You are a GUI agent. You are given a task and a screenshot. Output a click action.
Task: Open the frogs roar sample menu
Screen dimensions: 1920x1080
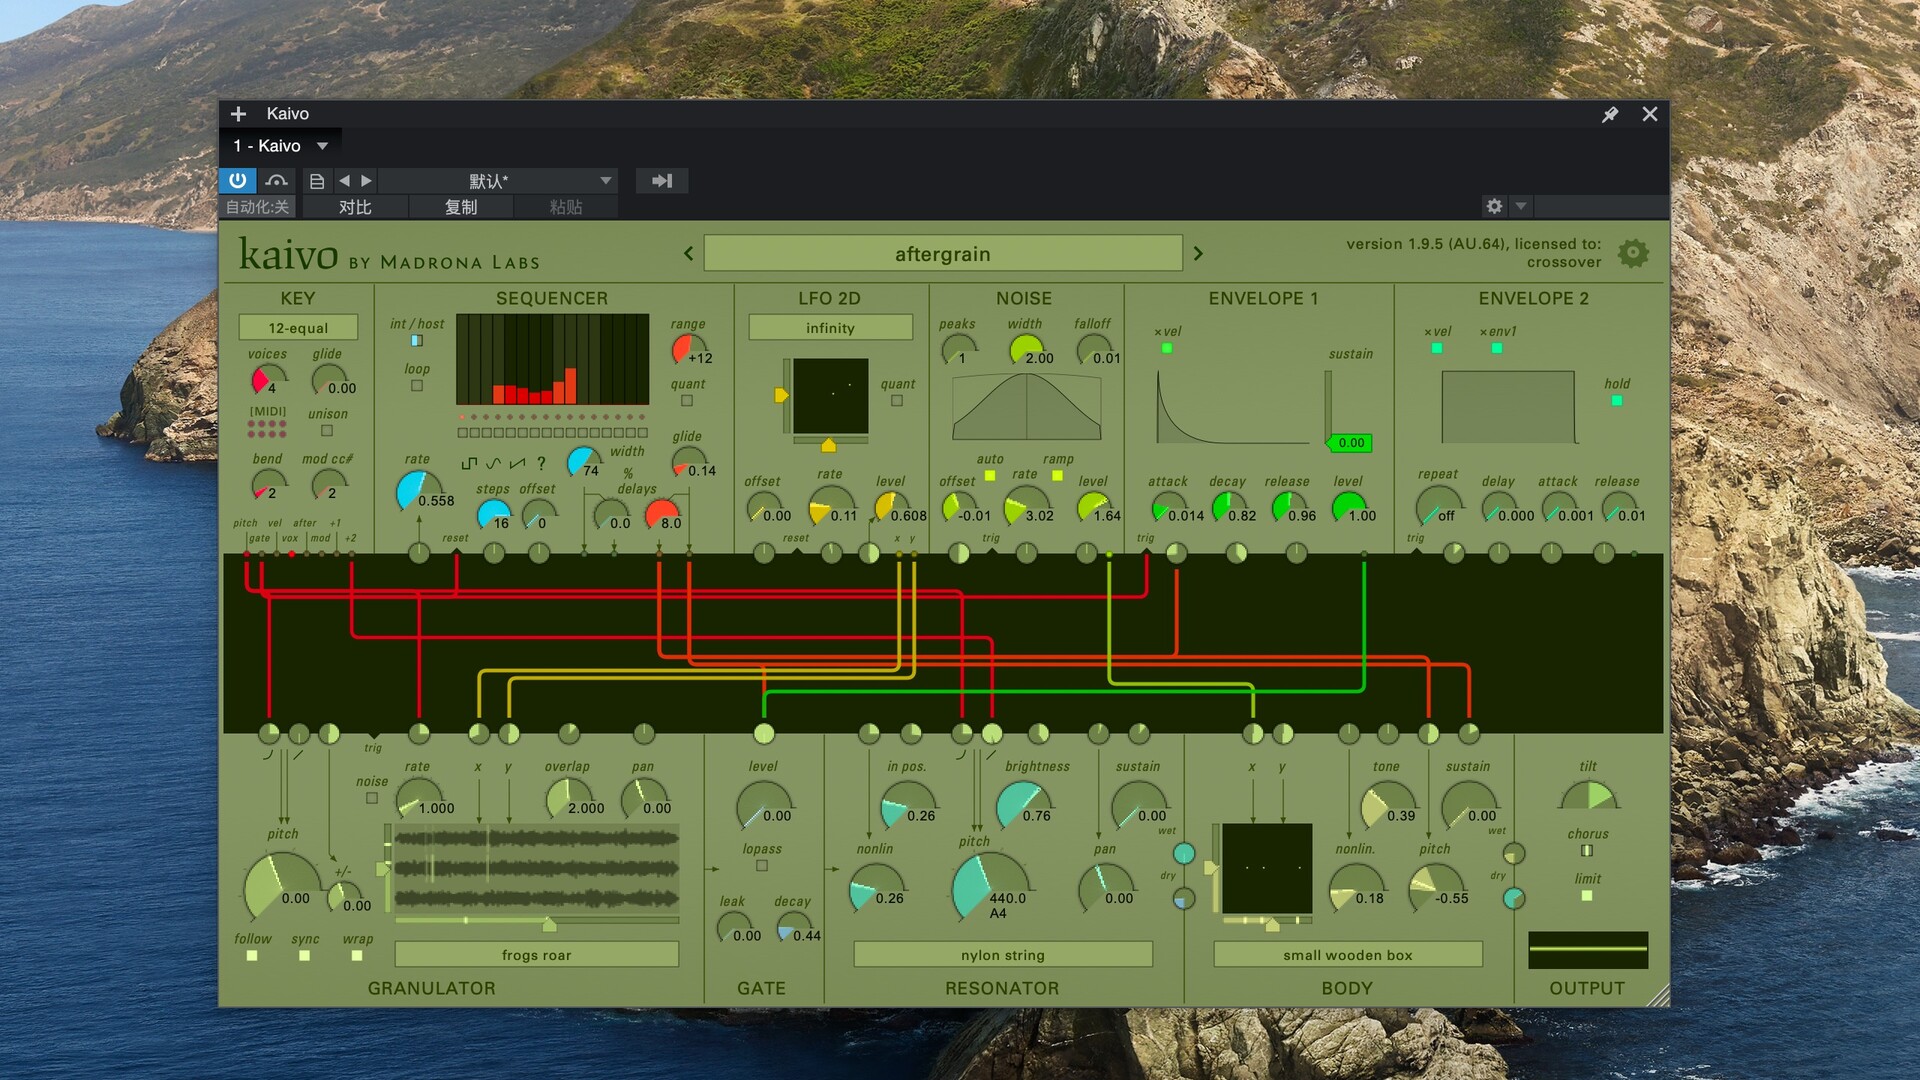point(537,955)
